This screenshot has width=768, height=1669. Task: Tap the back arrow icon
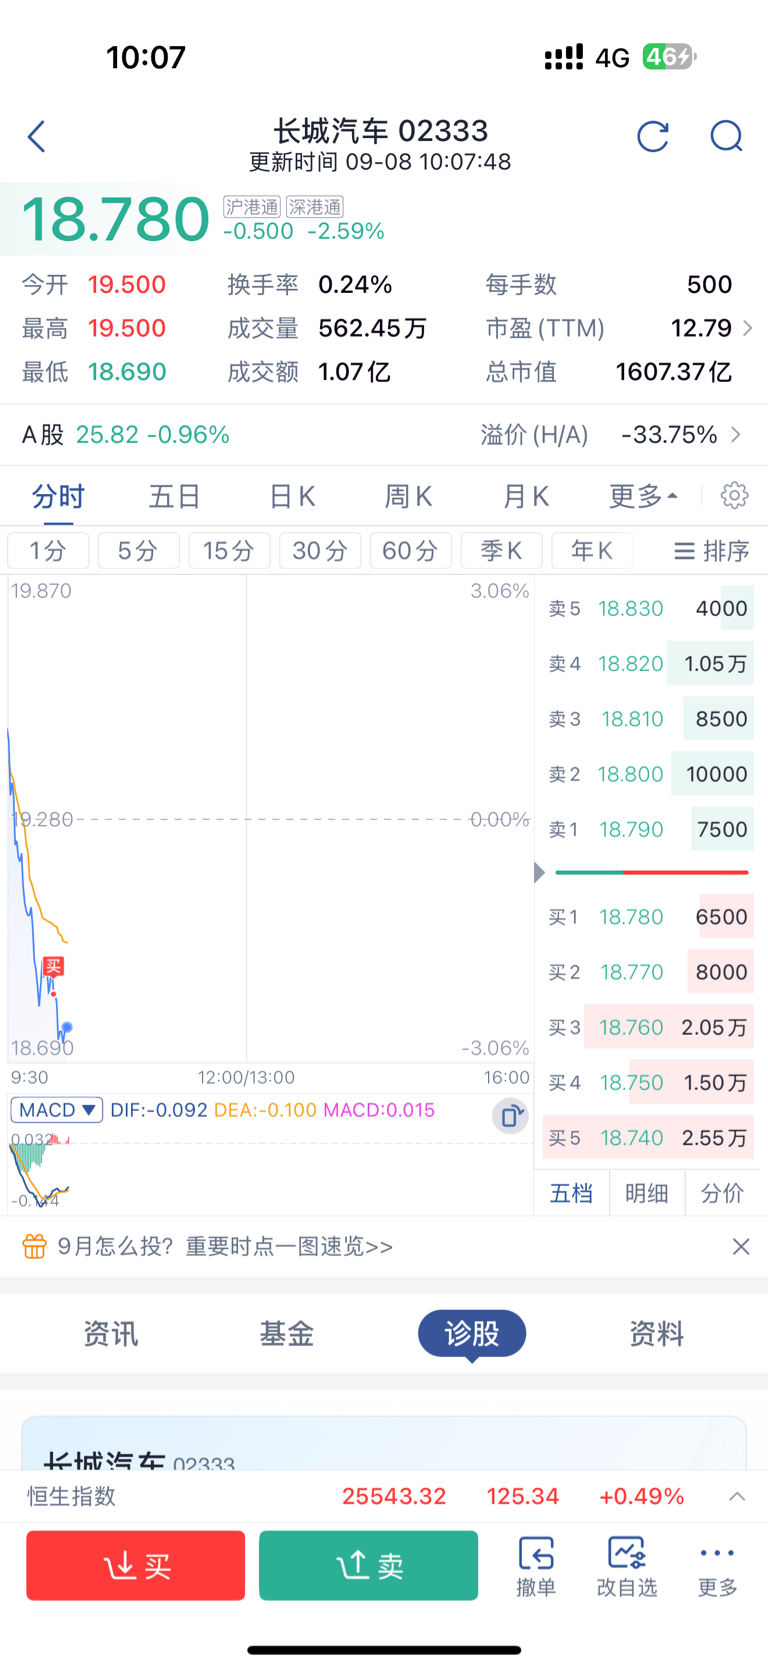click(37, 136)
